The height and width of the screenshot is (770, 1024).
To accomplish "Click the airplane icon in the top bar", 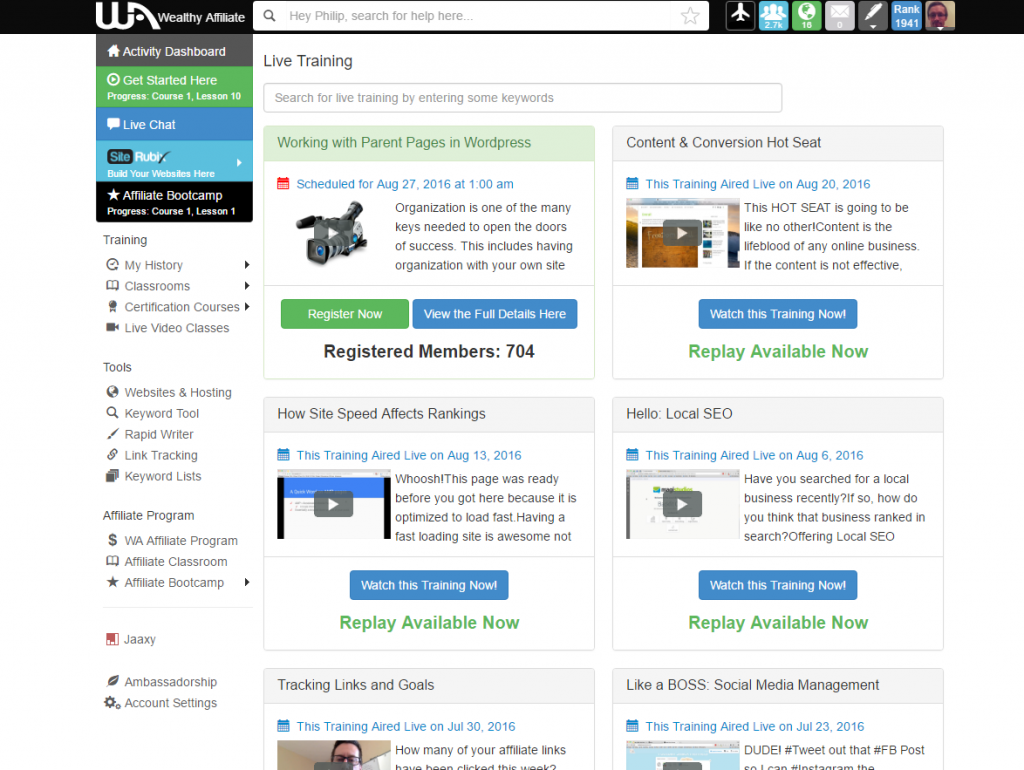I will point(741,16).
